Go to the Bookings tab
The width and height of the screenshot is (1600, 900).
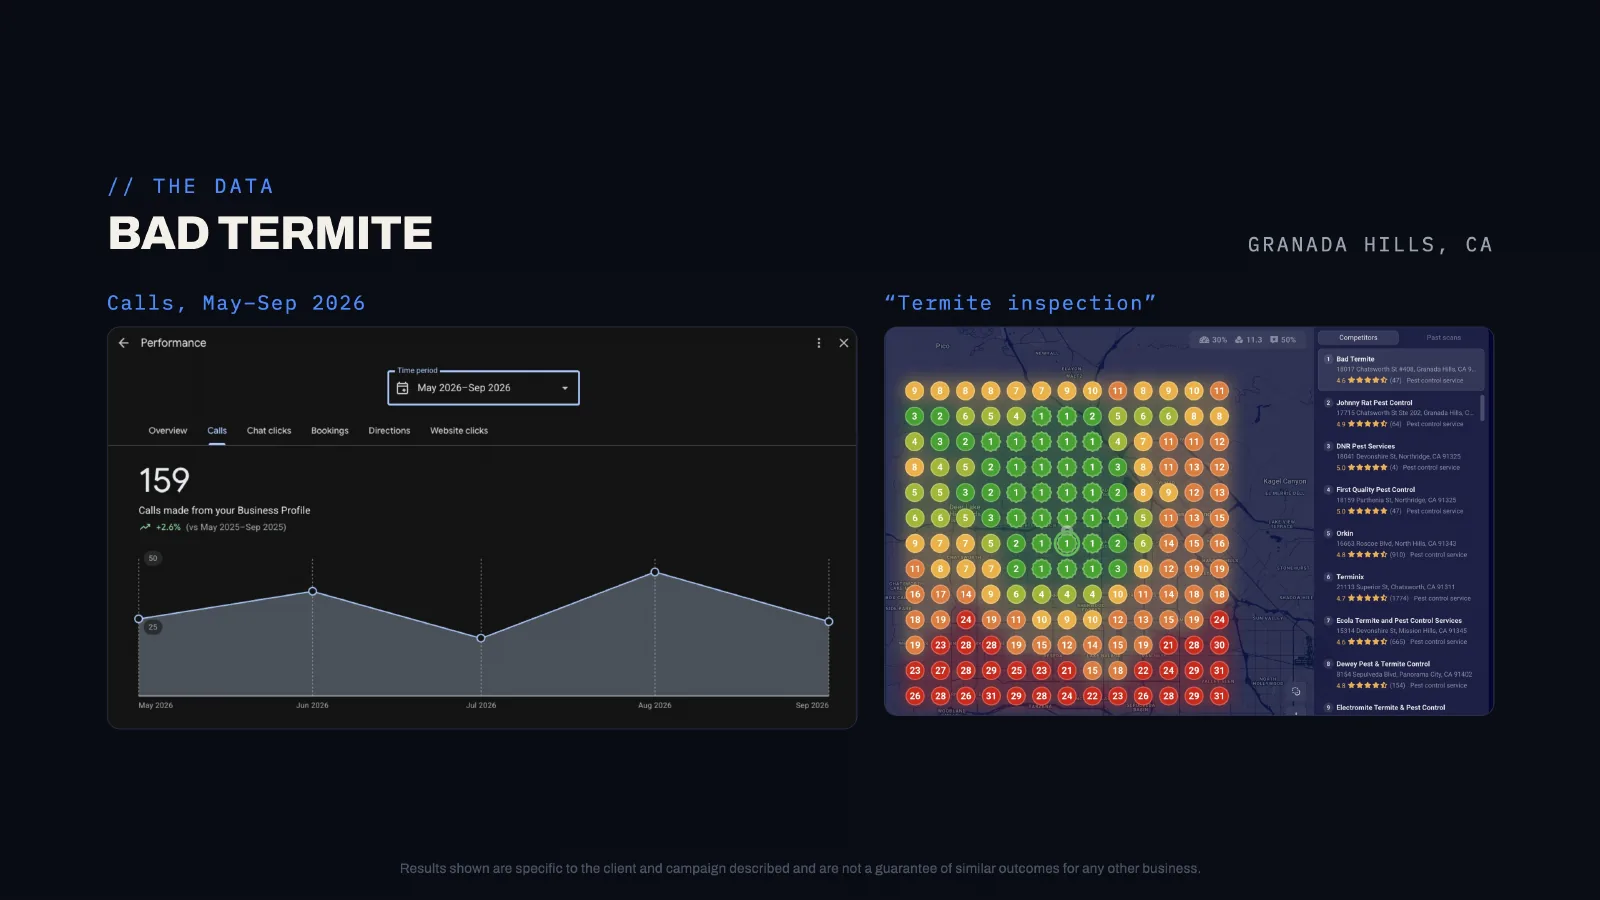click(x=330, y=431)
